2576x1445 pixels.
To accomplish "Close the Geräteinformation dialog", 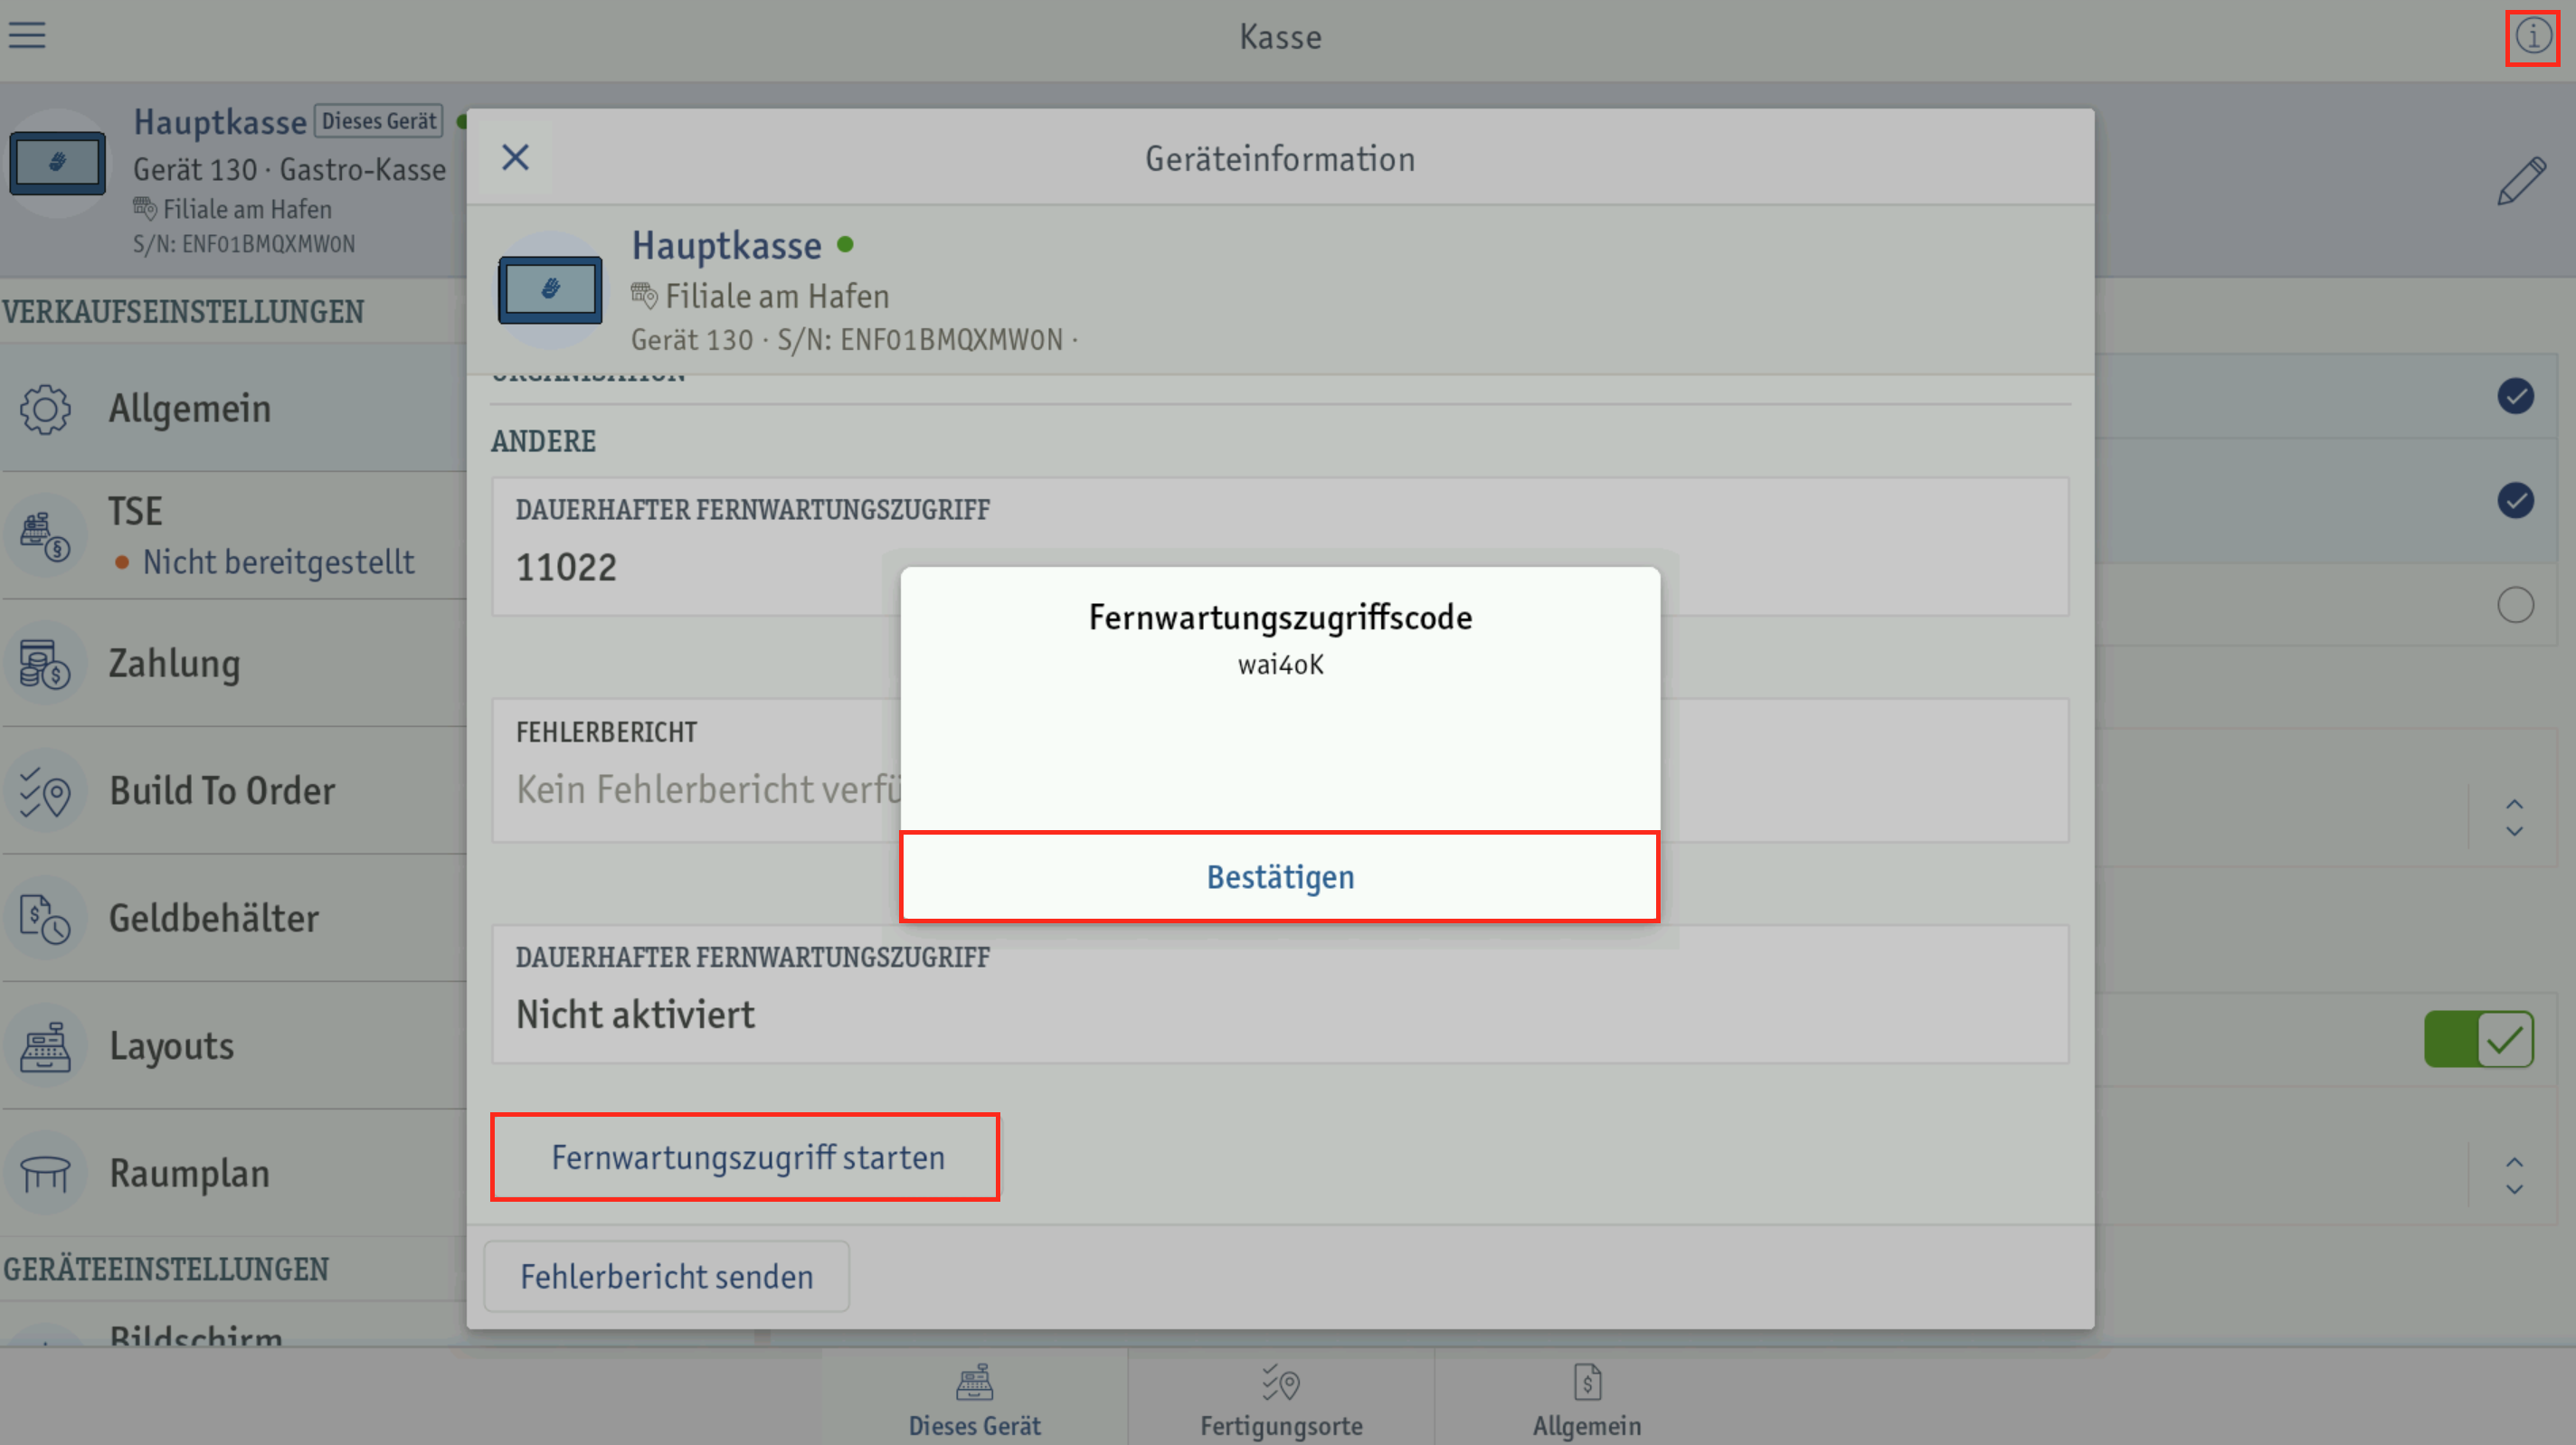I will (x=515, y=157).
